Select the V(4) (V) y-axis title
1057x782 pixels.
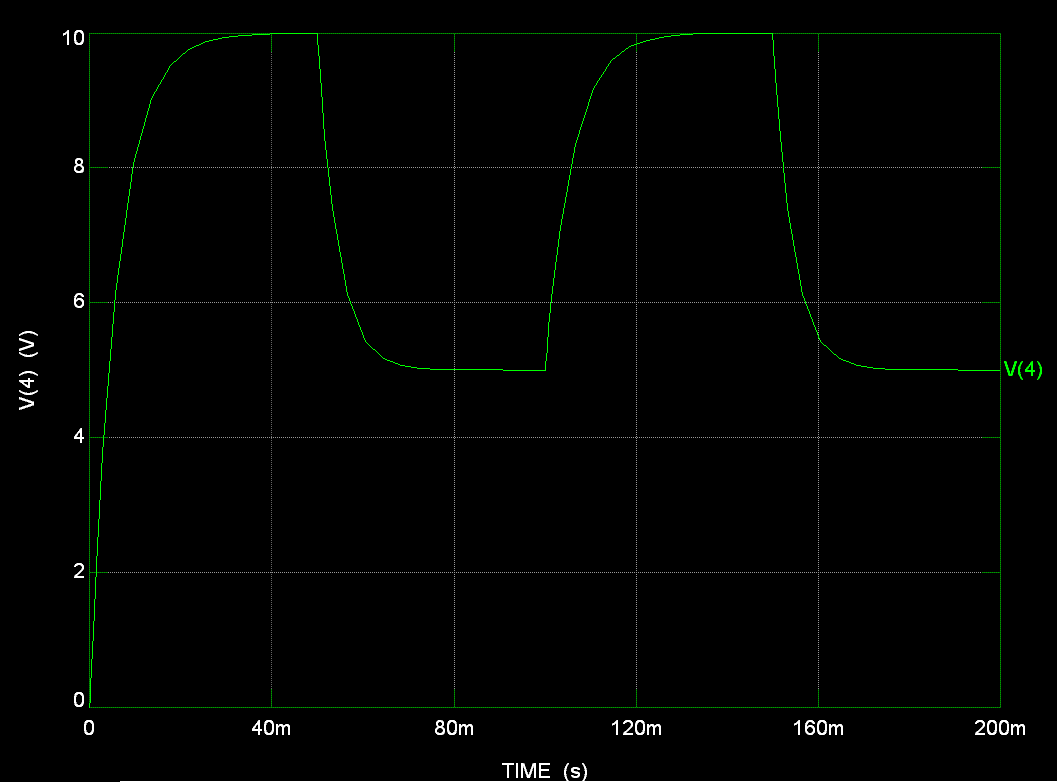pos(28,370)
